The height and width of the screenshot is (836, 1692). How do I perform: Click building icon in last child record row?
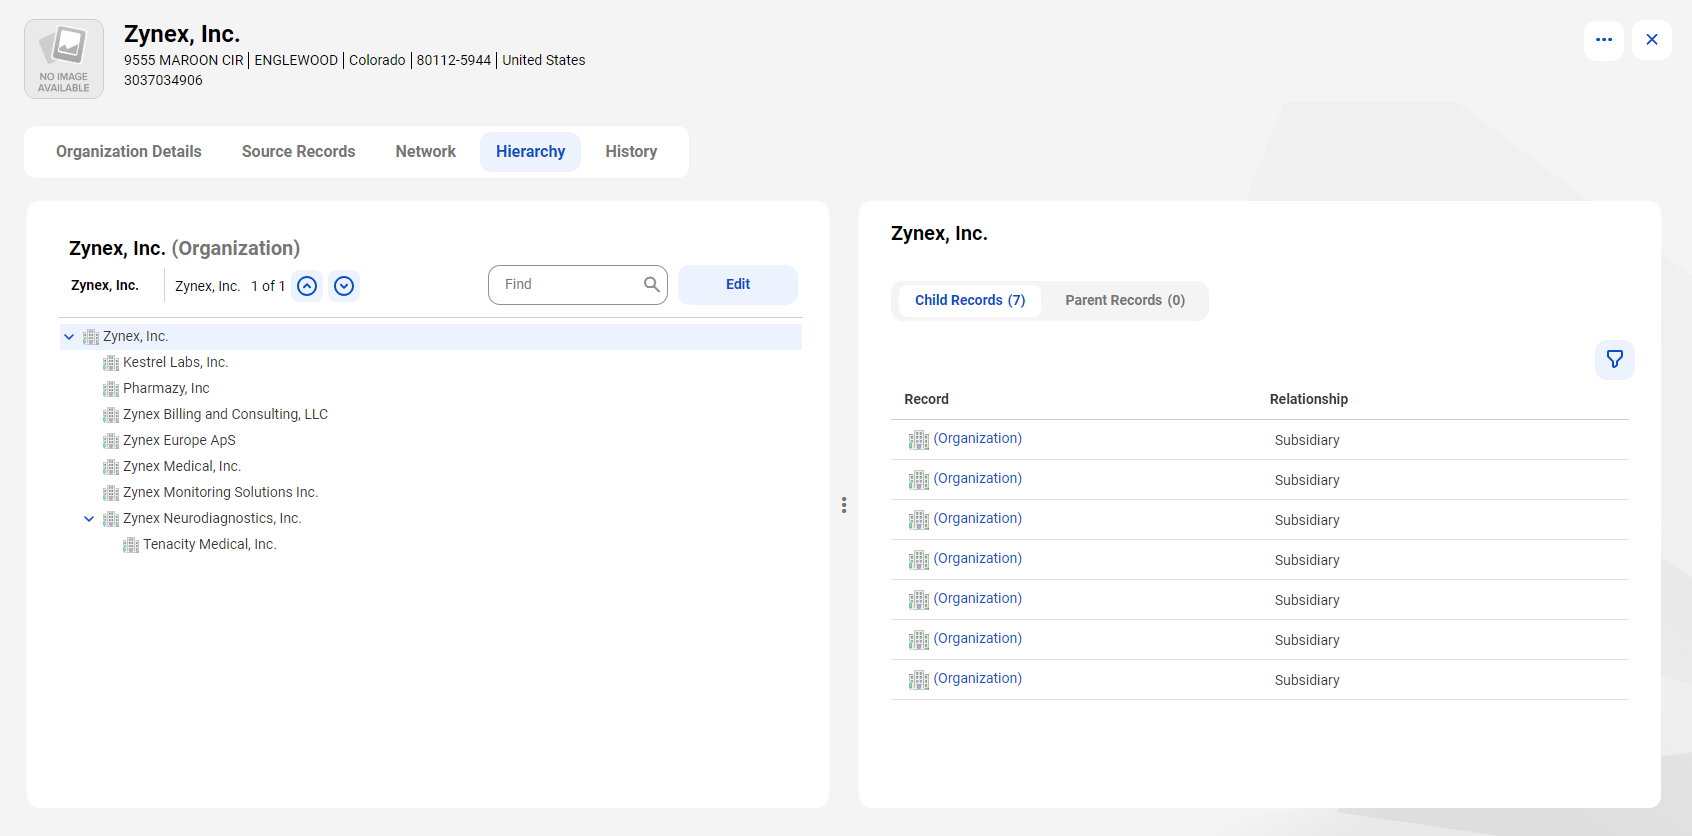pyautogui.click(x=919, y=680)
